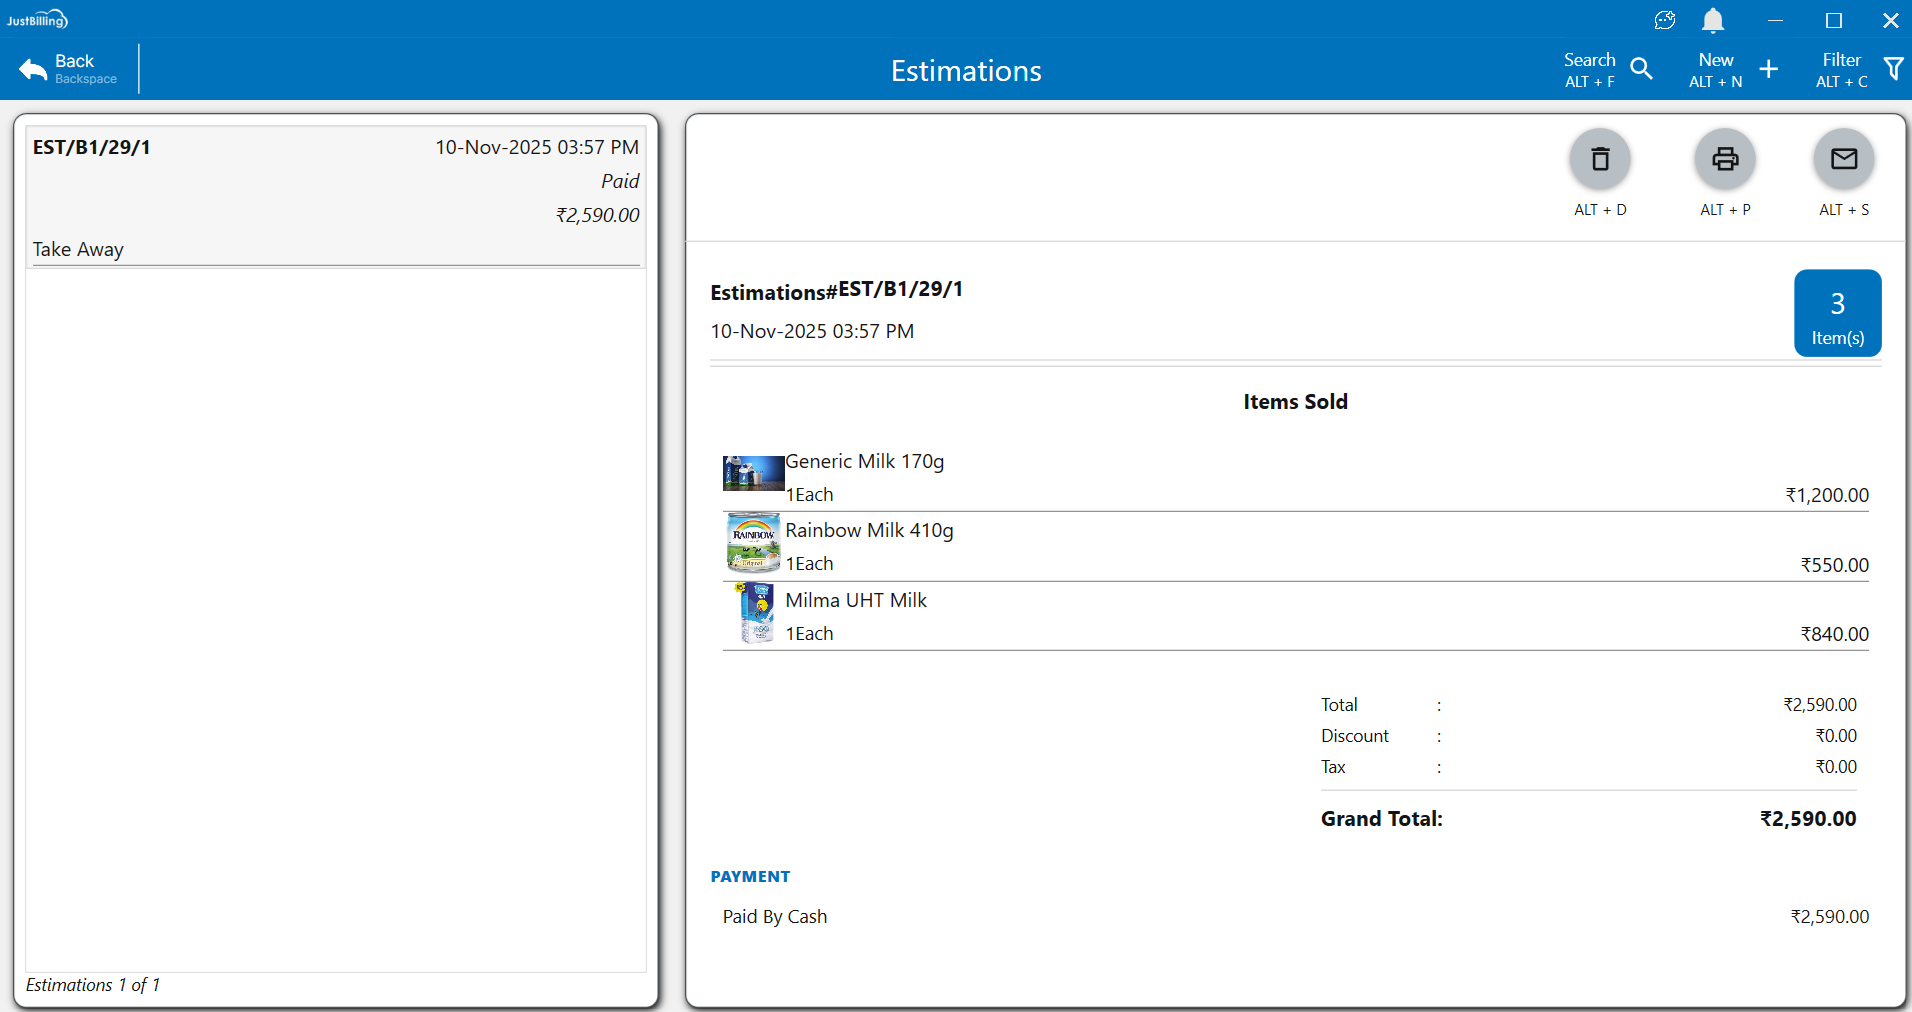Screen dimensions: 1912x1012
Task: Click Rainbow Milk 410g product image
Action: pyautogui.click(x=753, y=542)
